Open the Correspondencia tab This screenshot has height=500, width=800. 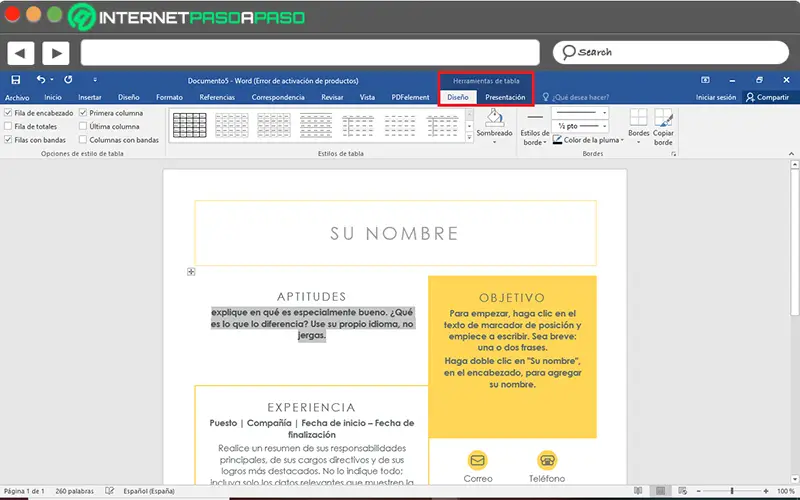coord(278,97)
